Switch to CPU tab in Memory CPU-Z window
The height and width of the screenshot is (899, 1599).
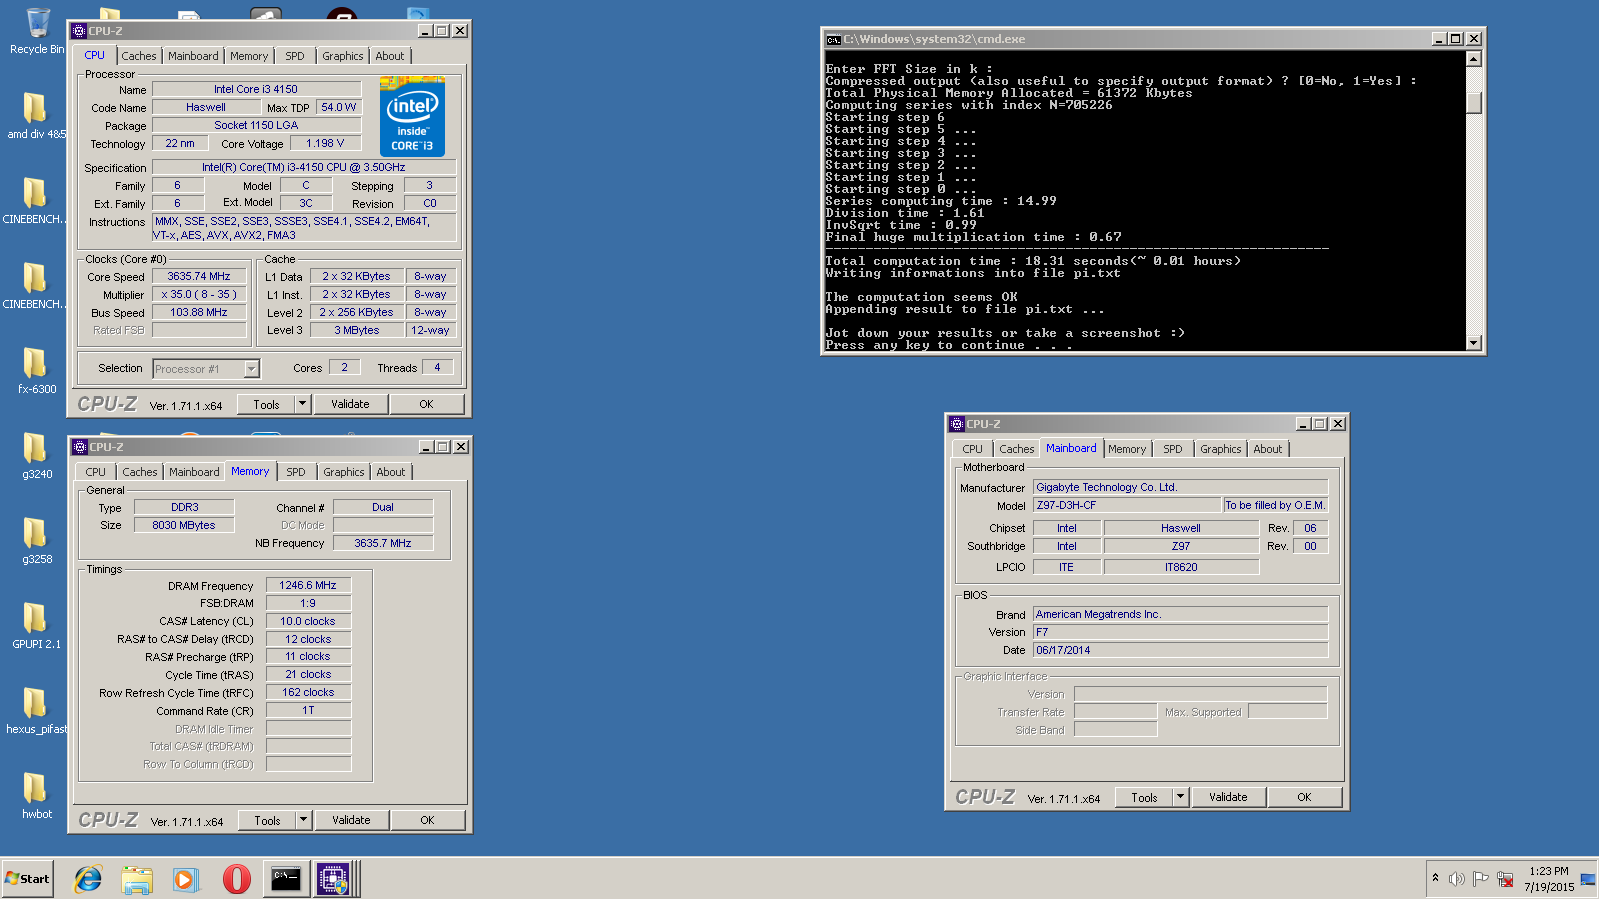(96, 472)
